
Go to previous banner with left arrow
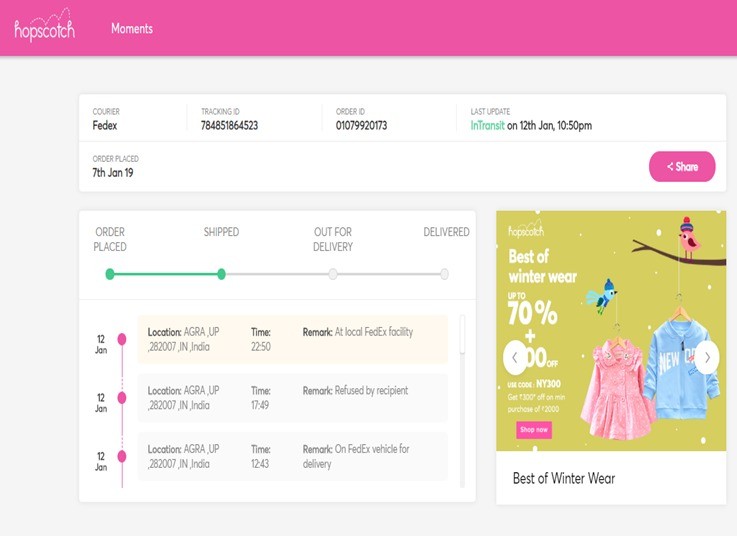point(515,358)
